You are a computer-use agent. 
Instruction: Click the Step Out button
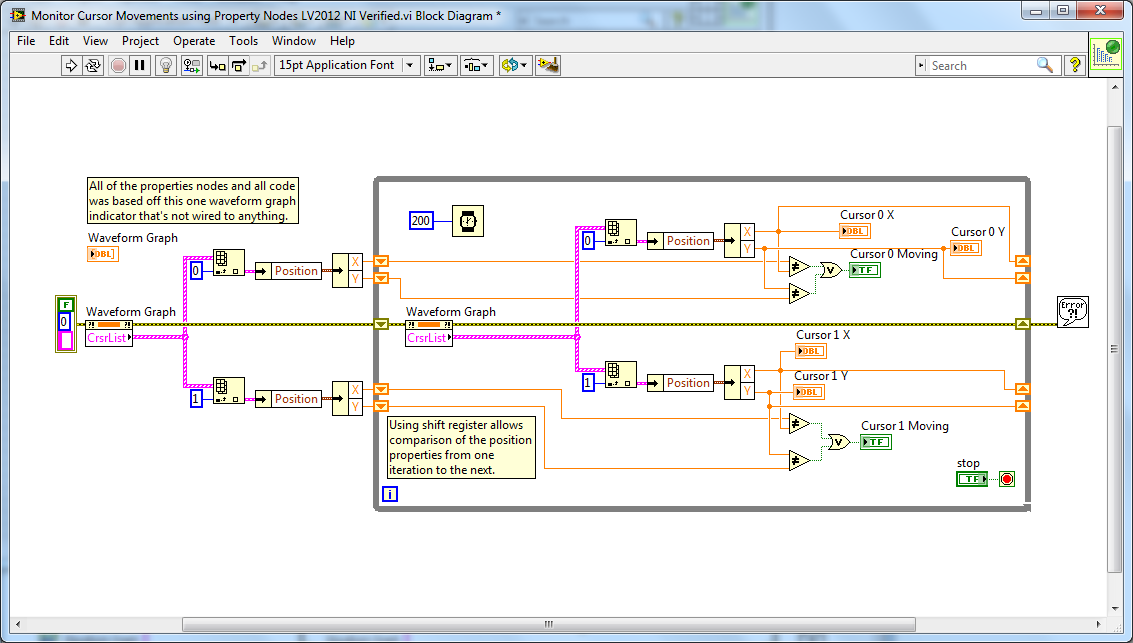pyautogui.click(x=260, y=66)
